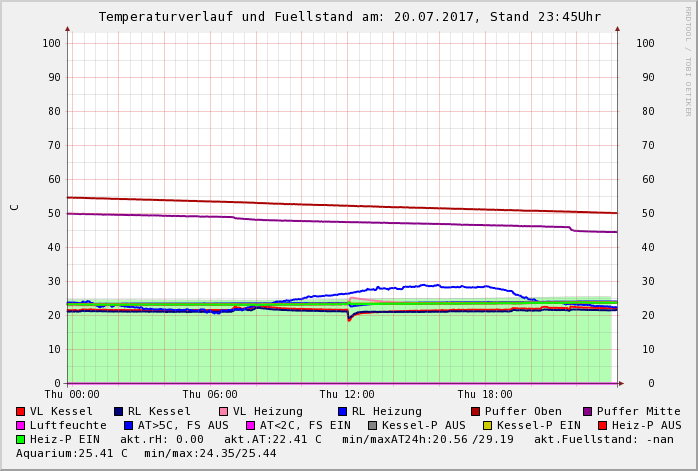Click the purple Puffer Mitte legend box
The image size is (698, 471).
click(587, 412)
